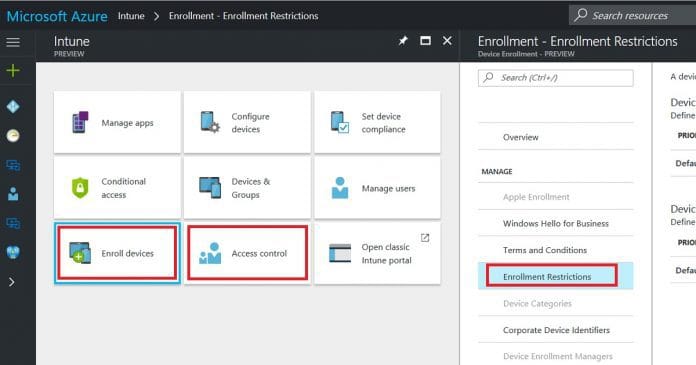This screenshot has width=696, height=365.
Task: Open the Set device compliance tile
Action: [x=377, y=123]
